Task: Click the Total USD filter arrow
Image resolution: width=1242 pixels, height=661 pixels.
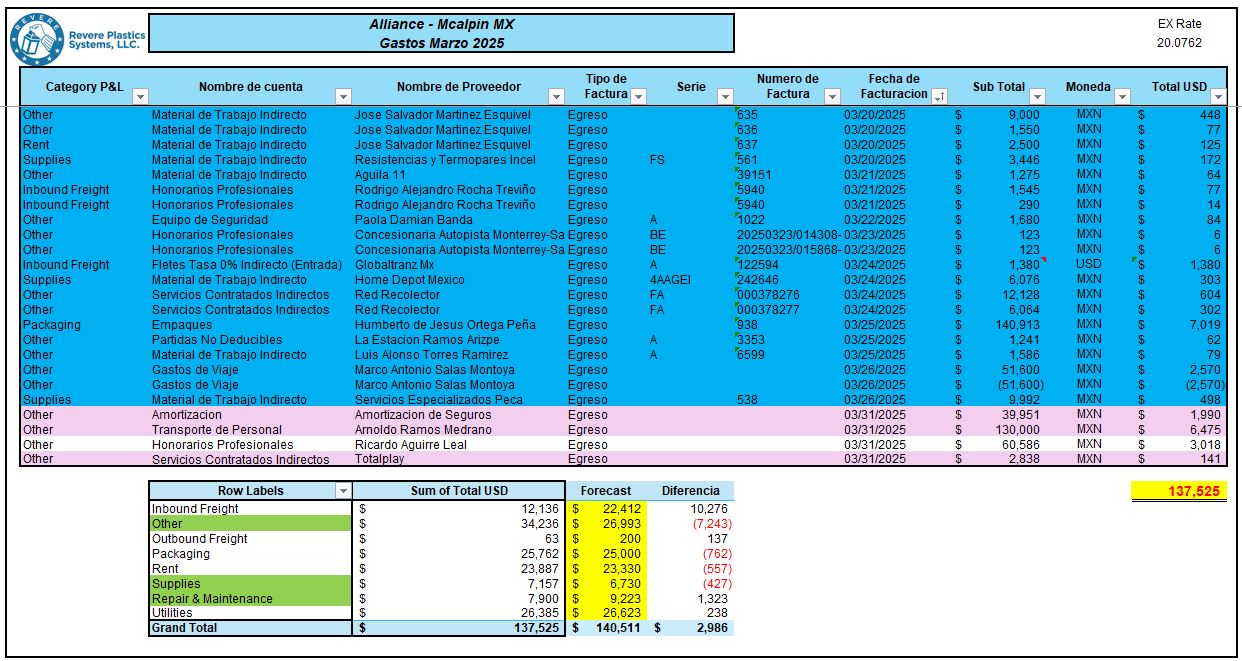Action: (x=1217, y=97)
